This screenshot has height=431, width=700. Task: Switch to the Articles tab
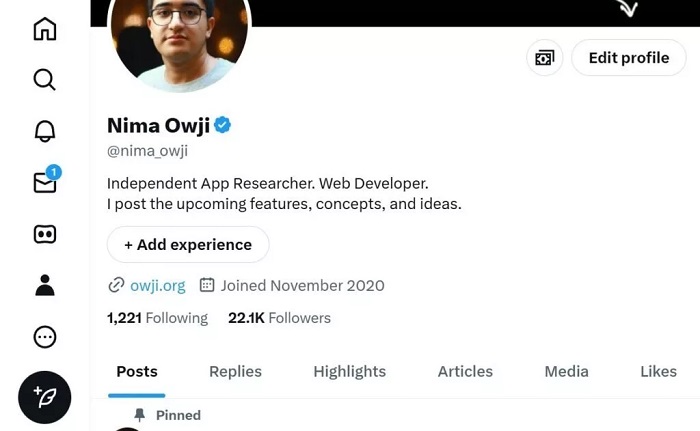pyautogui.click(x=465, y=372)
